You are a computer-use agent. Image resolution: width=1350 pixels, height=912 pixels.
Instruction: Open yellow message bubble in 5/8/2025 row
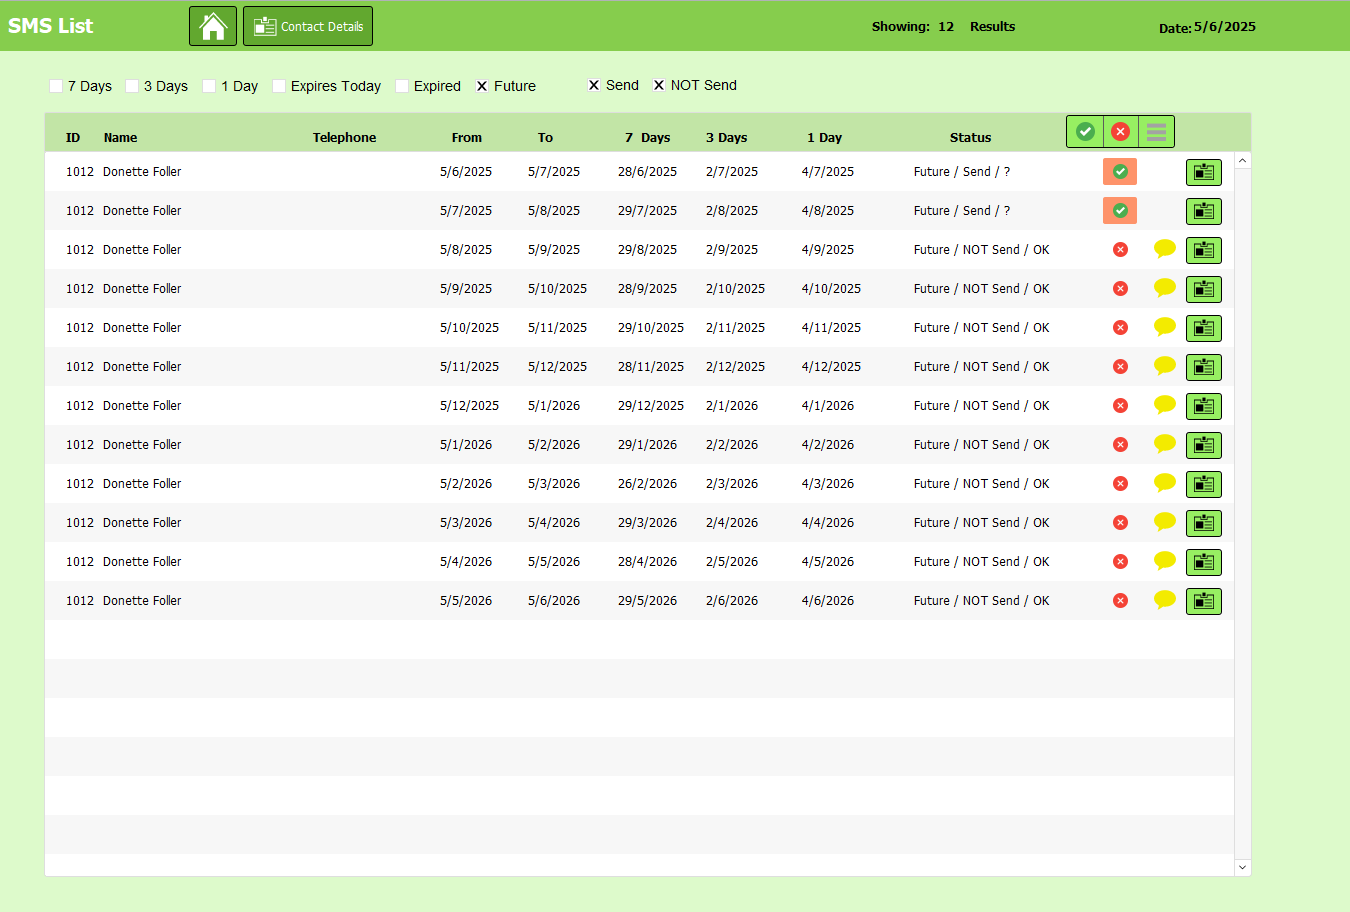pos(1164,249)
